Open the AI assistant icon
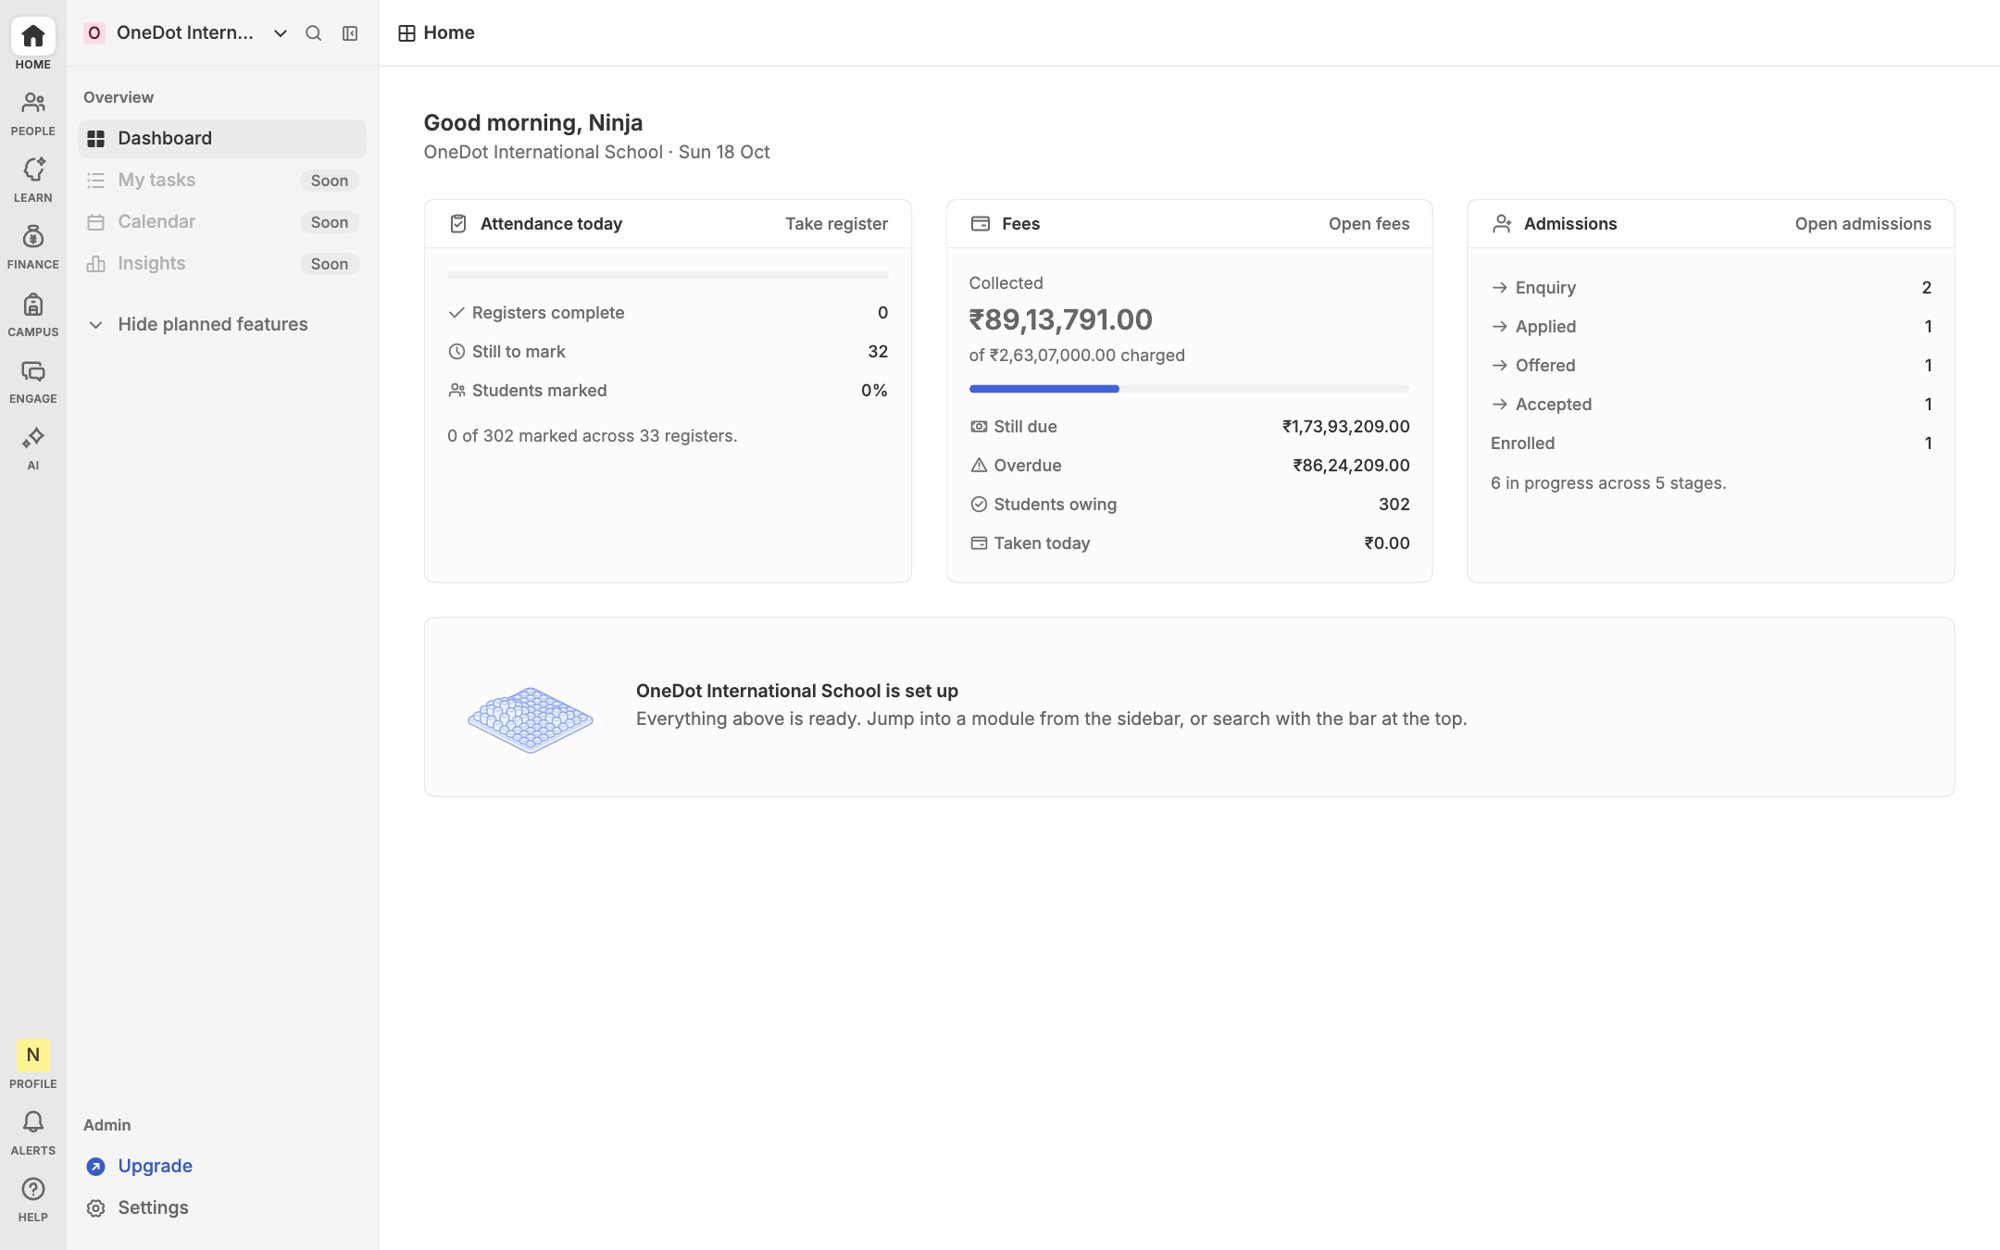The image size is (2000, 1250). [x=33, y=448]
